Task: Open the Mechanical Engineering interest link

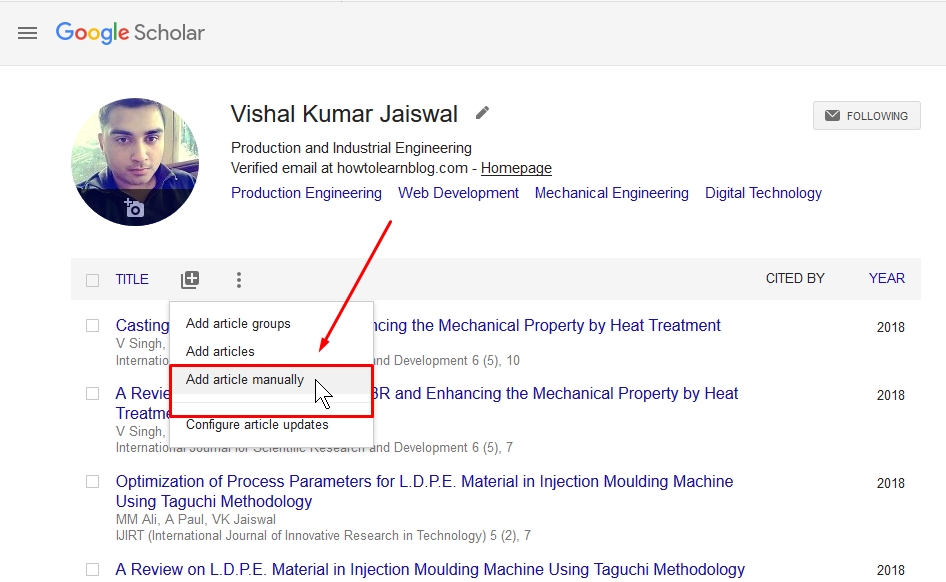Action: [x=611, y=193]
